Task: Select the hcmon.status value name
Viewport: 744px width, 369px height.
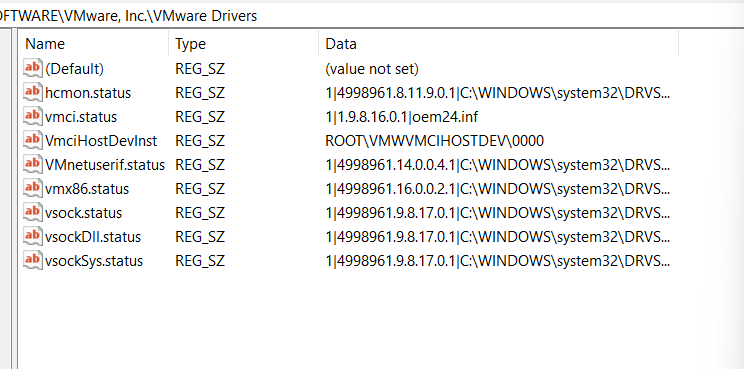Action: click(x=88, y=93)
